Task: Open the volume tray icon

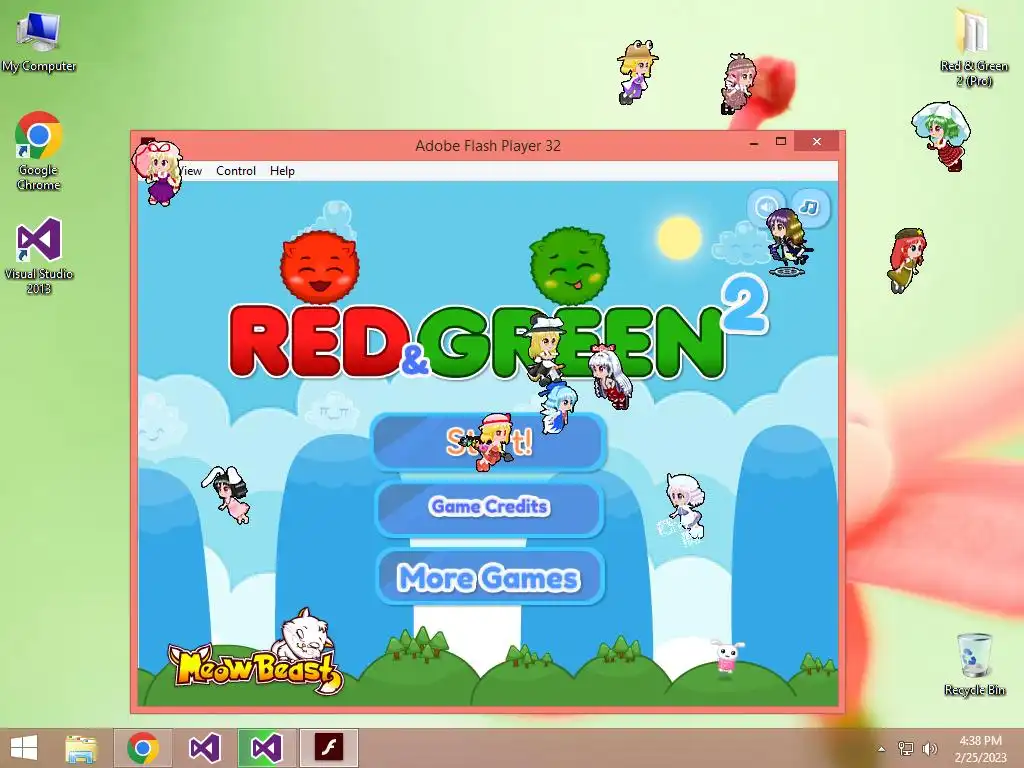Action: coord(930,749)
